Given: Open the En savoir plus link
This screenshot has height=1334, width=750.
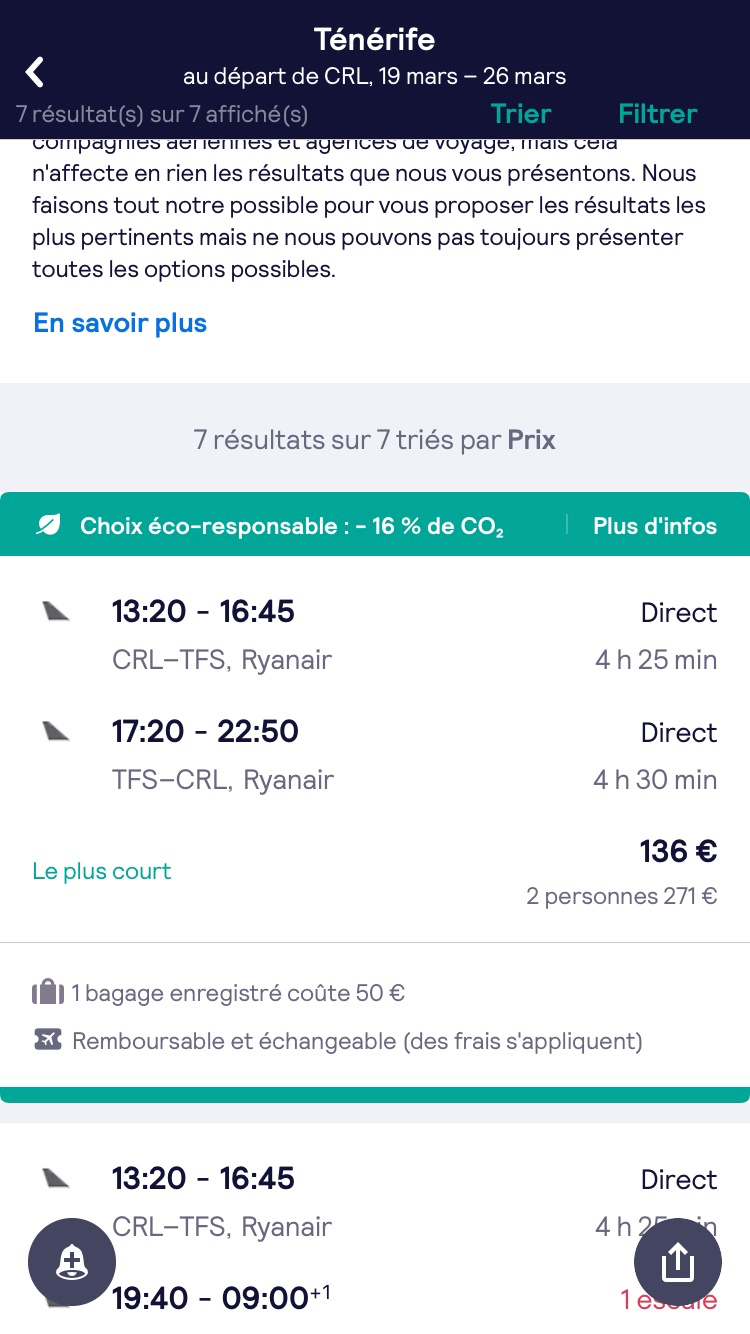Looking at the screenshot, I should (x=120, y=323).
